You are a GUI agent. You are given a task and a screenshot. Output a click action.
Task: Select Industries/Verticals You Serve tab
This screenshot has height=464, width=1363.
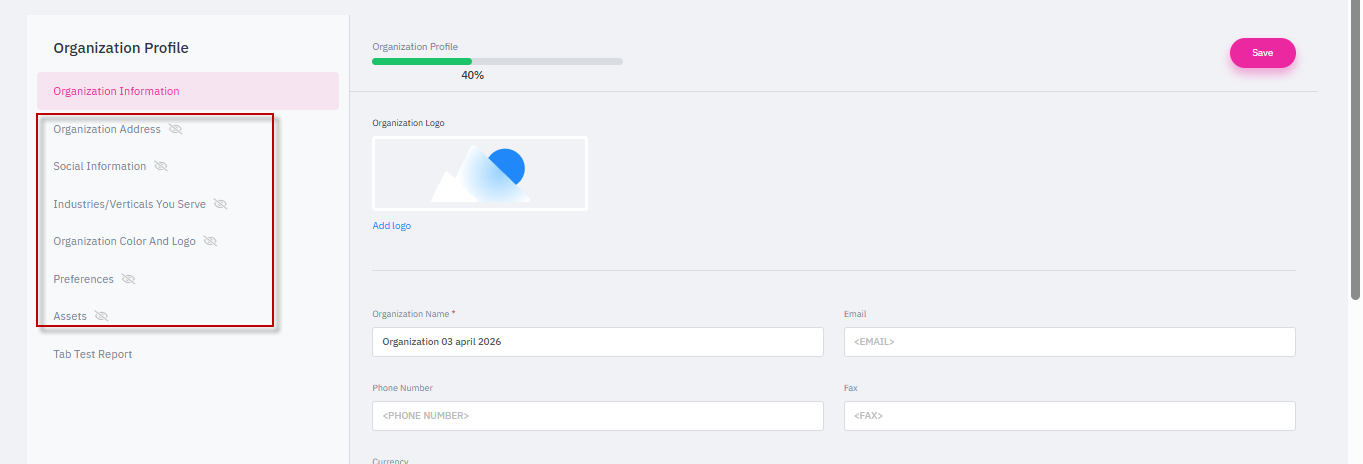tap(129, 204)
